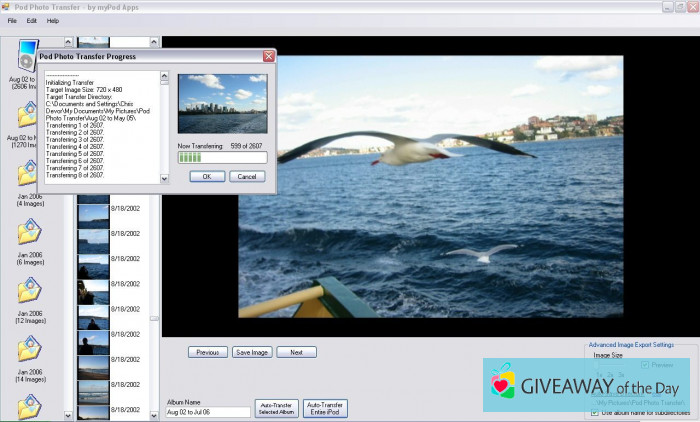Click the transfer progress bar
Image resolution: width=700 pixels, height=422 pixels.
tap(222, 157)
